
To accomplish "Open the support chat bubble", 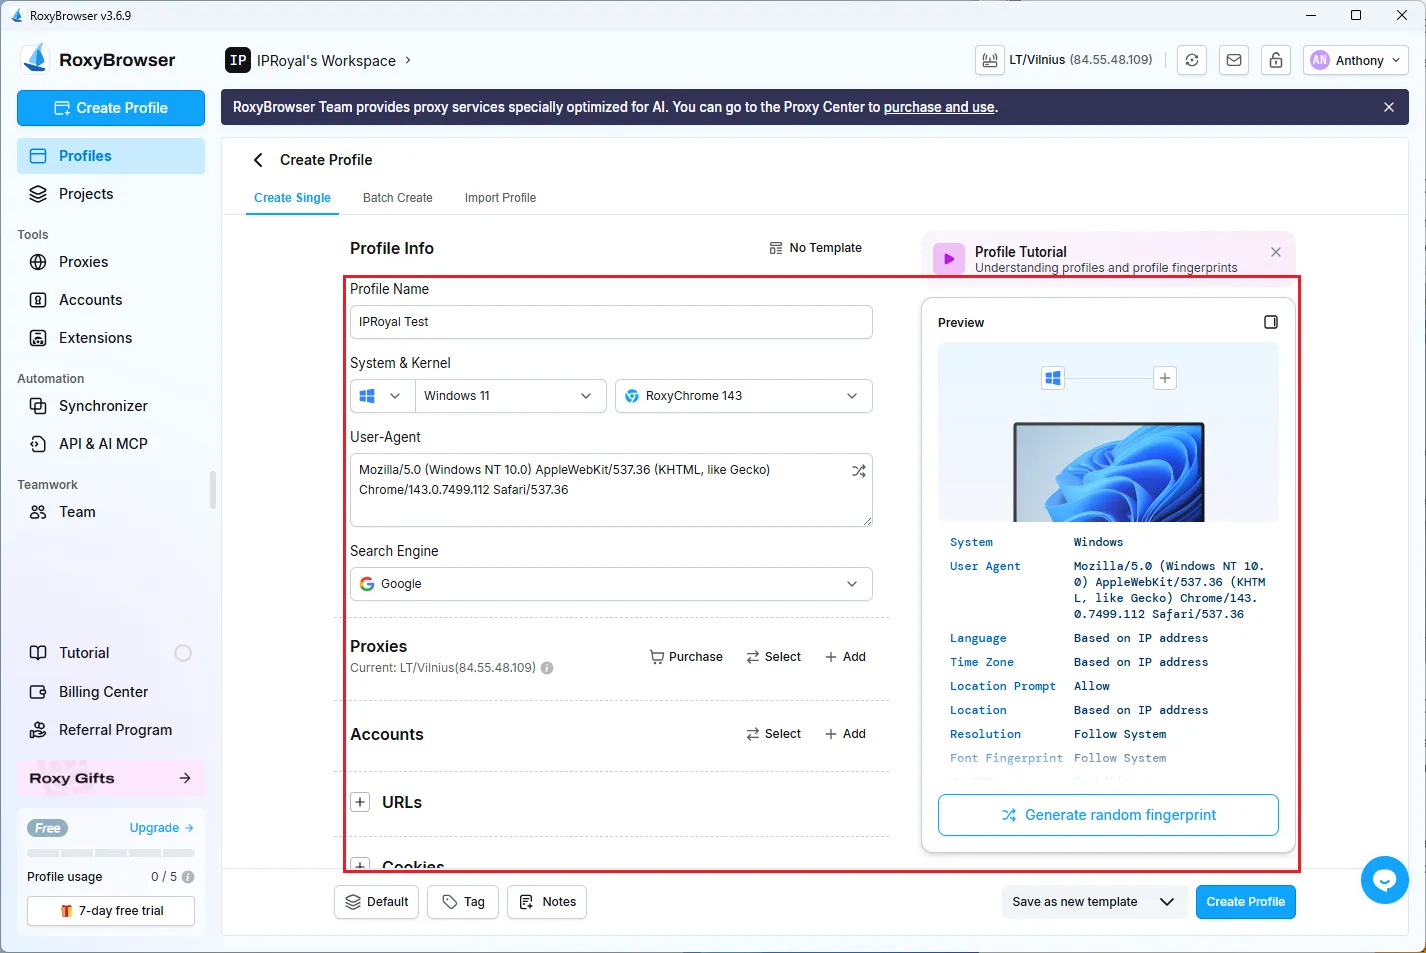I will (x=1384, y=880).
